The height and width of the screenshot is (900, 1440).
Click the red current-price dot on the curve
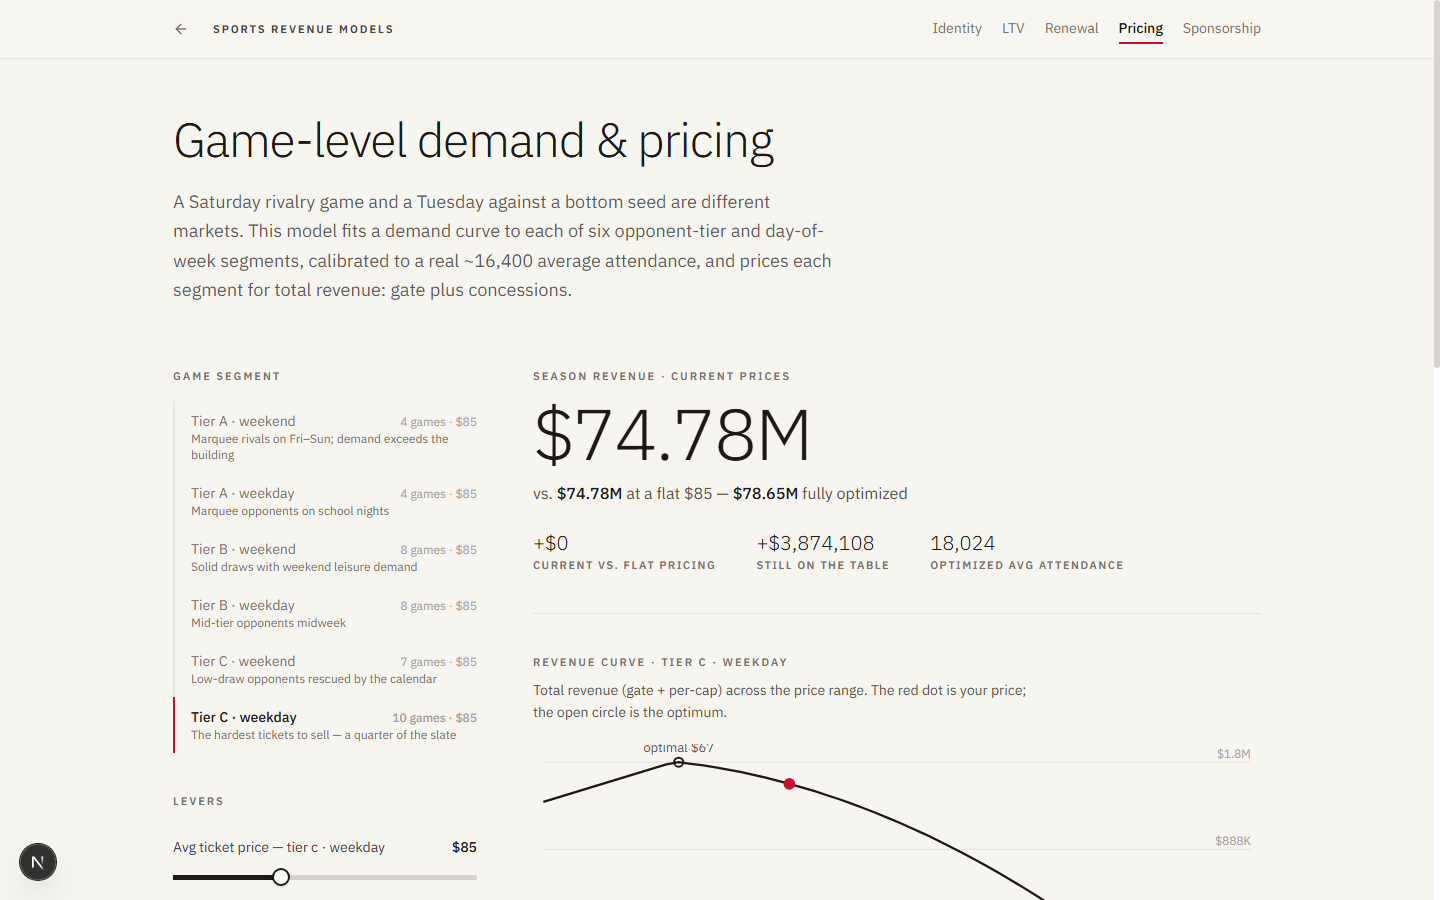pyautogui.click(x=790, y=784)
